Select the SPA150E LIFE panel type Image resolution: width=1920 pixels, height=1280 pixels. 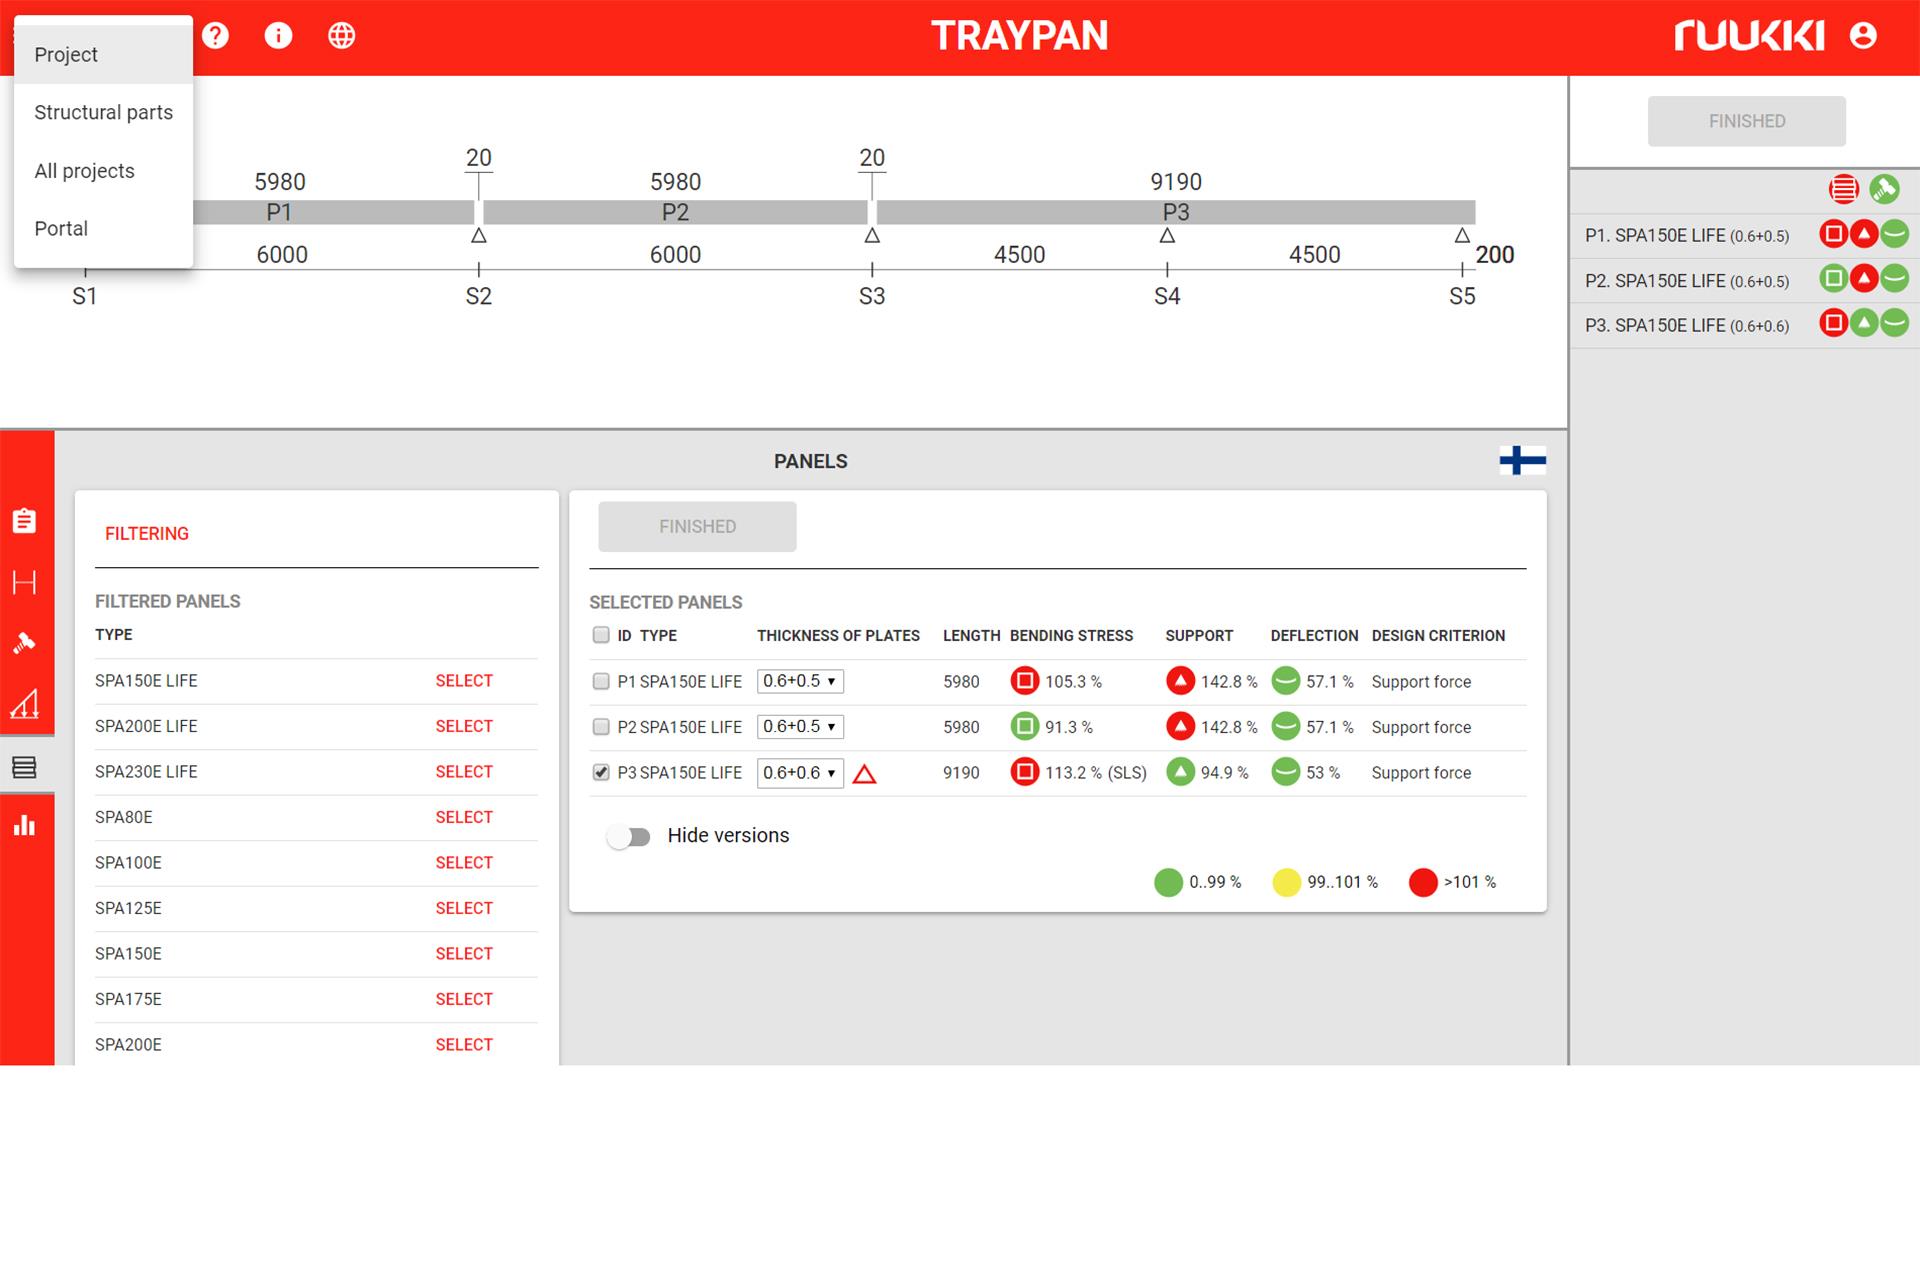pos(464,681)
